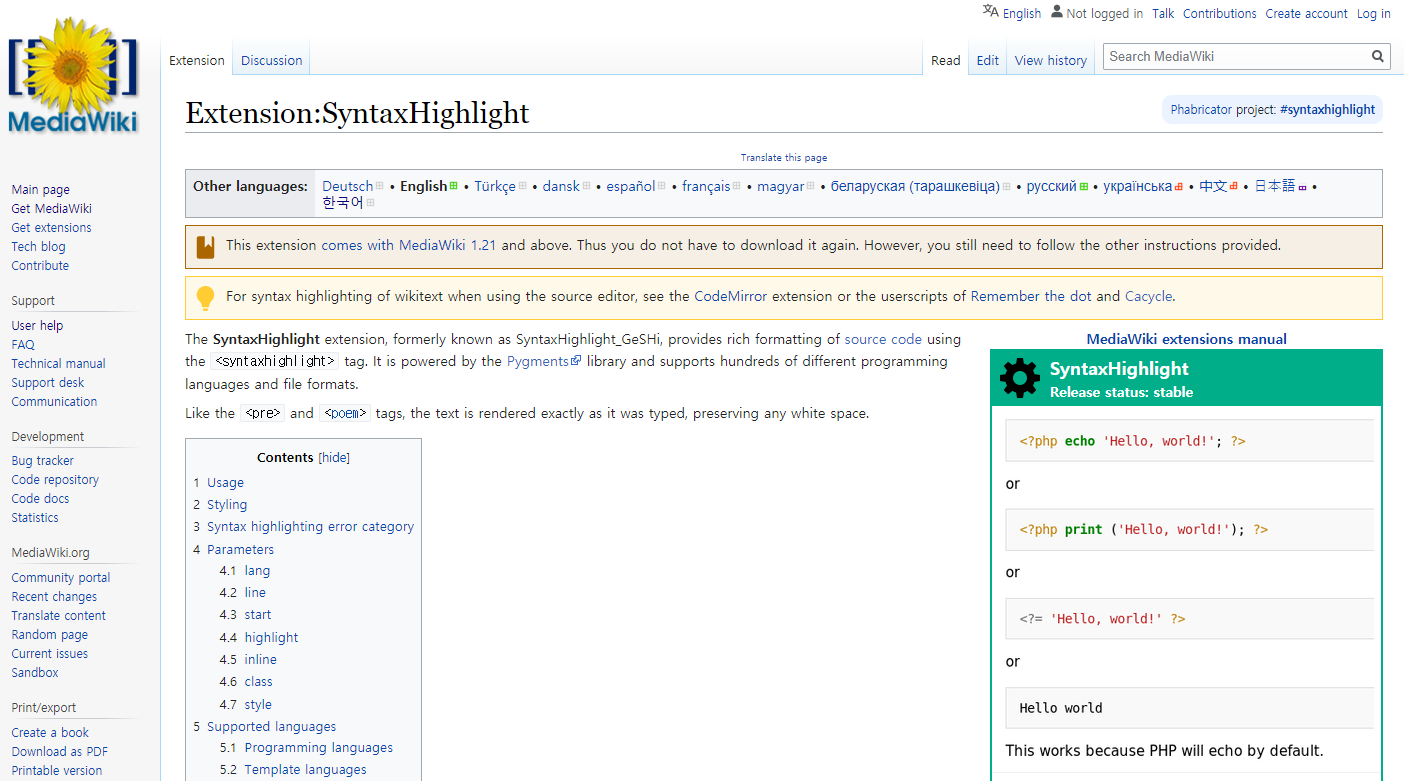1404x781 pixels.
Task: Open the comes with MediaWiki 1.21 link
Action: [x=409, y=245]
